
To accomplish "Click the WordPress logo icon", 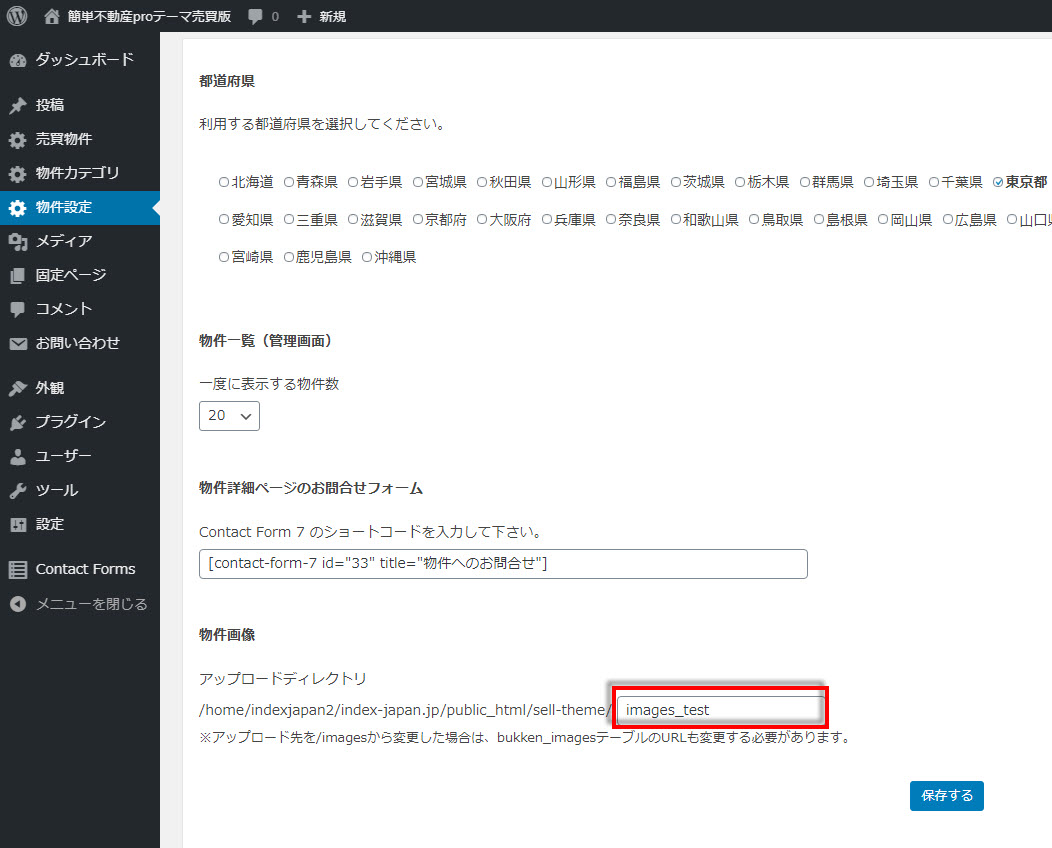I will click(16, 16).
